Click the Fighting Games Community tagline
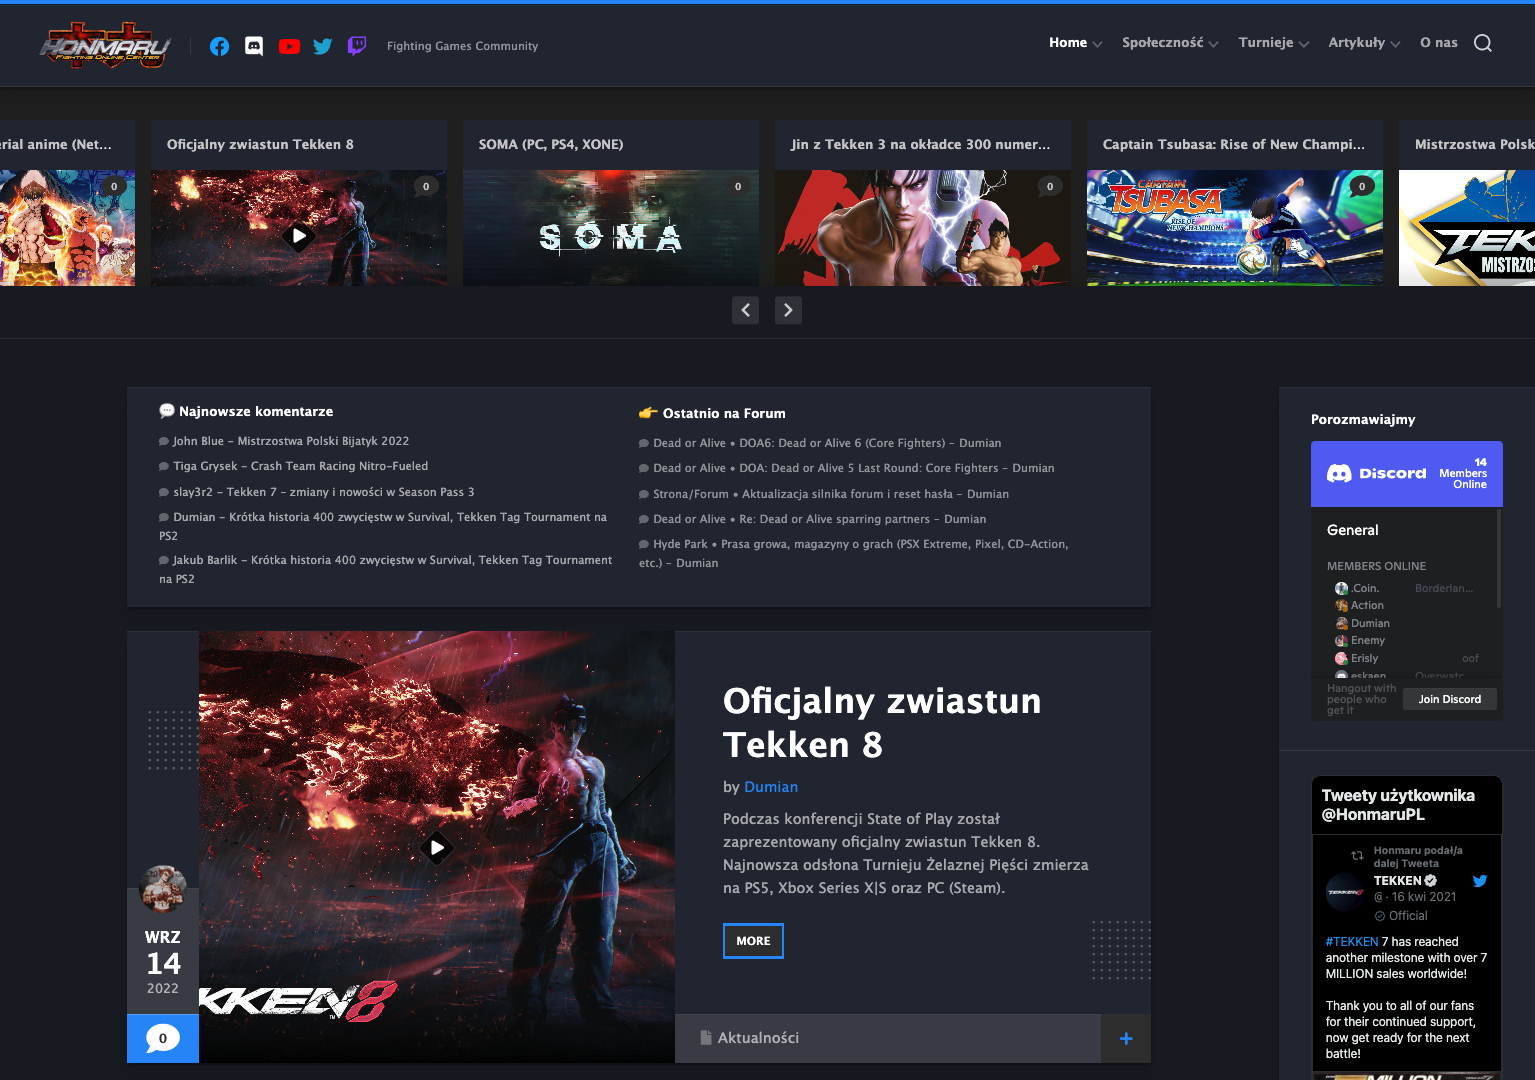Screen dimensions: 1535x1080 (462, 46)
